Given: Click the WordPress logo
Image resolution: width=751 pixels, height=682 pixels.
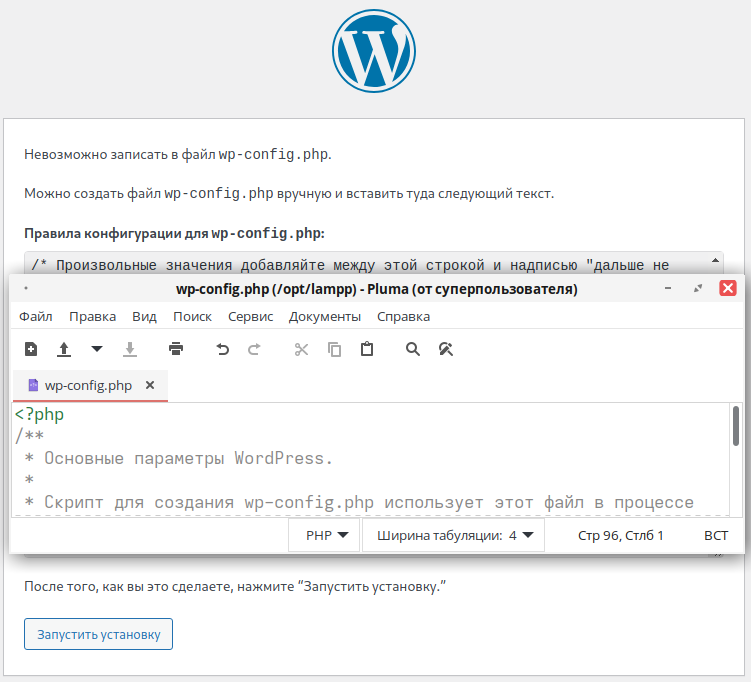Looking at the screenshot, I should click(374, 51).
